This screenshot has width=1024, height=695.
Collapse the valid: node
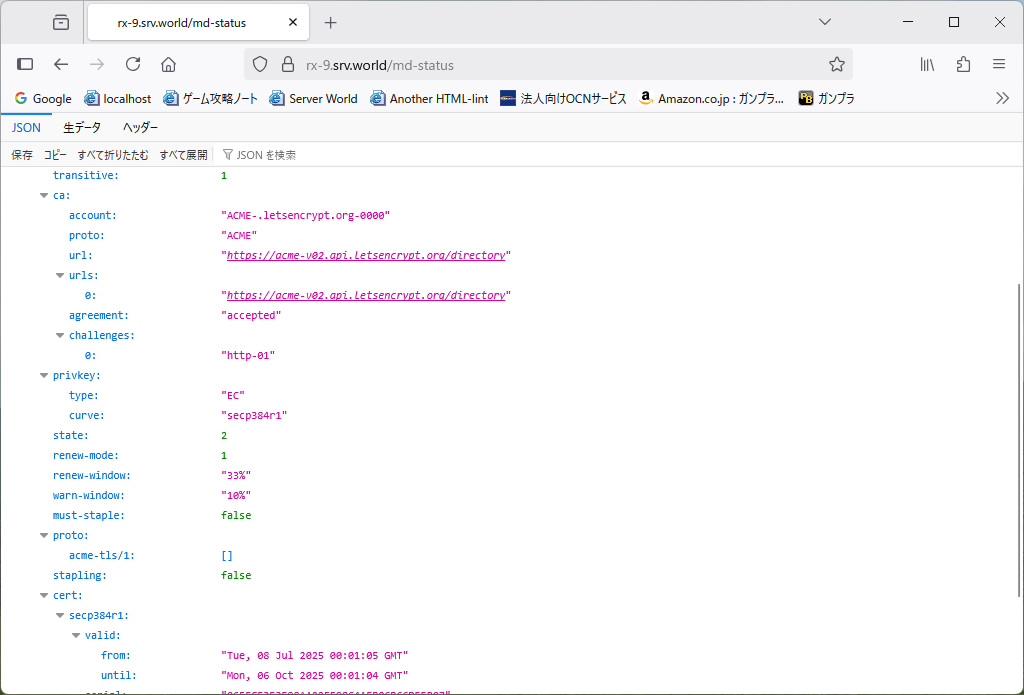(76, 636)
